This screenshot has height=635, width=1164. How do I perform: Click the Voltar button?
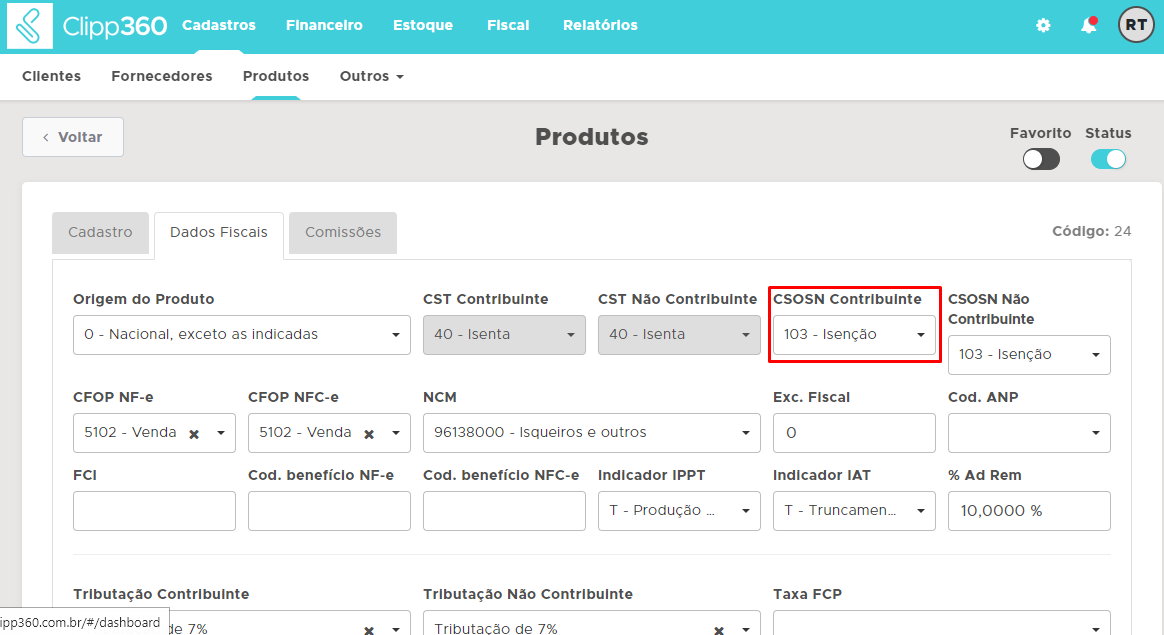[73, 137]
